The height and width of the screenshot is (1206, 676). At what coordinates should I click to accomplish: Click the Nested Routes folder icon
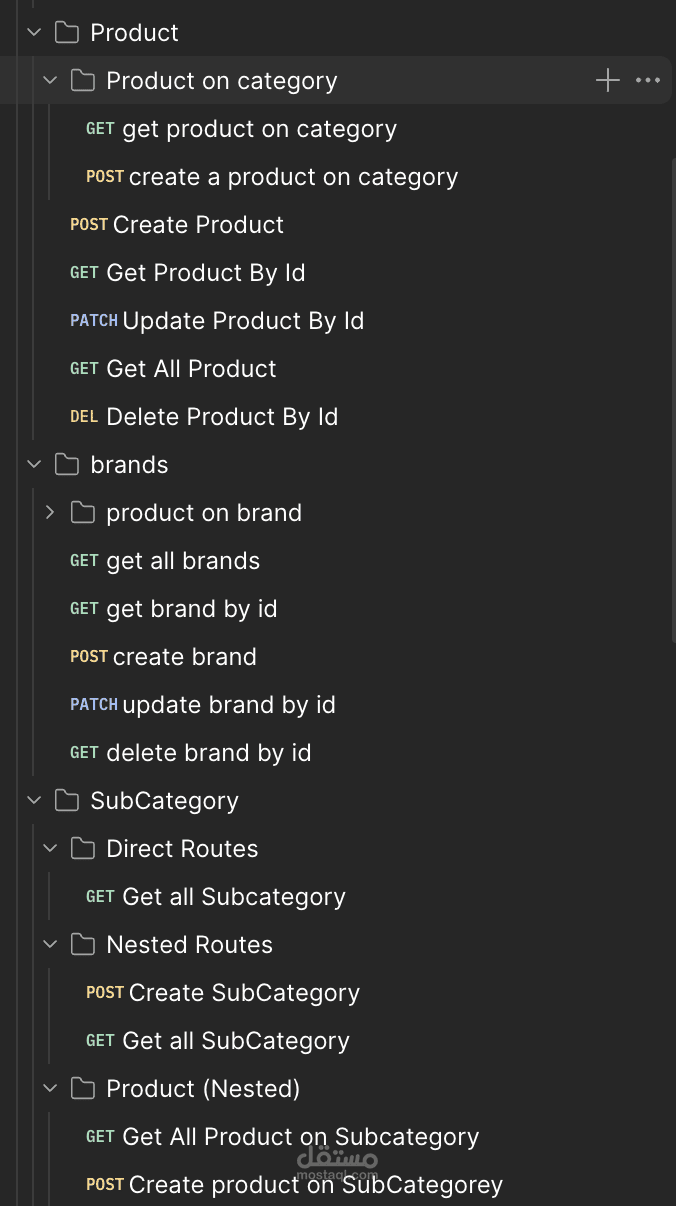click(83, 945)
